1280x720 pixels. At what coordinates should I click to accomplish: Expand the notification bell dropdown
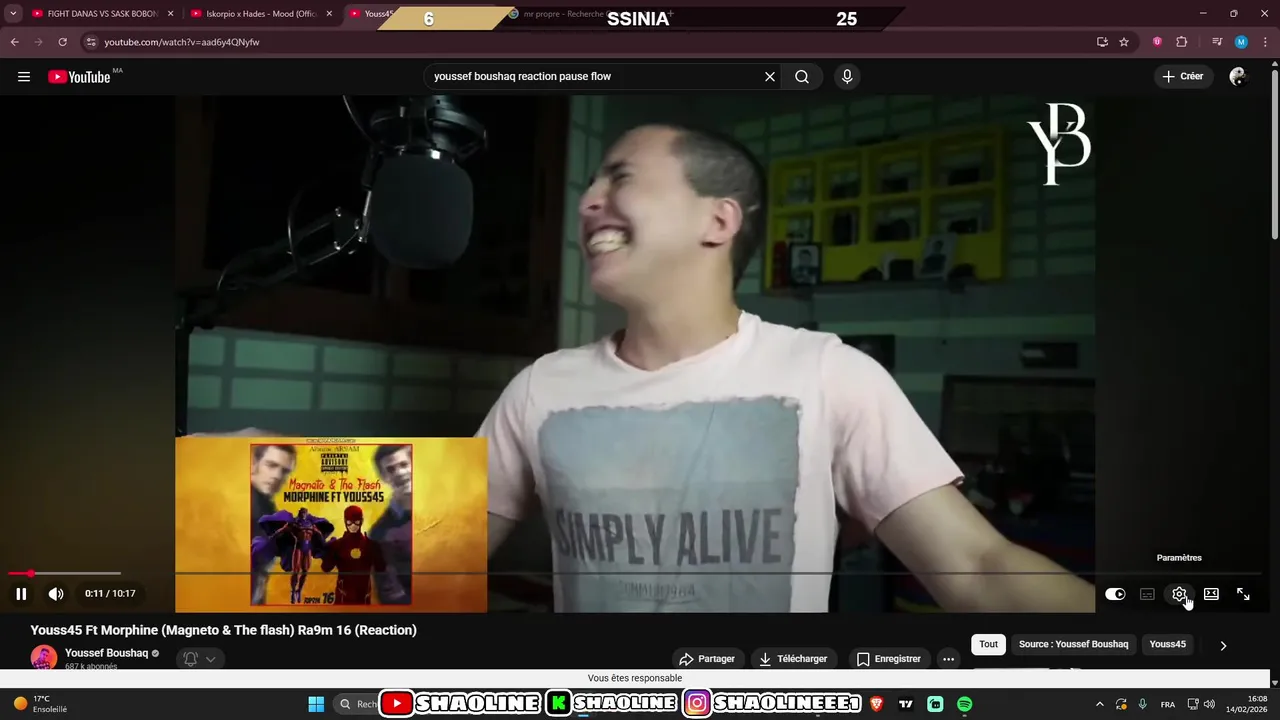pyautogui.click(x=210, y=659)
